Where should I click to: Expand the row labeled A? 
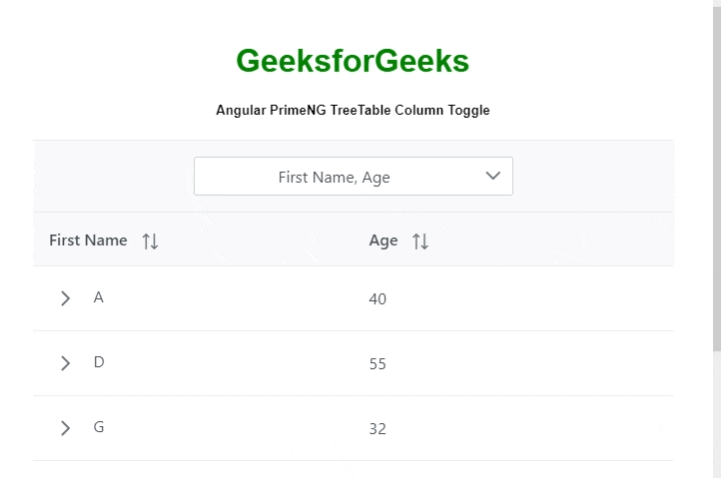(66, 298)
